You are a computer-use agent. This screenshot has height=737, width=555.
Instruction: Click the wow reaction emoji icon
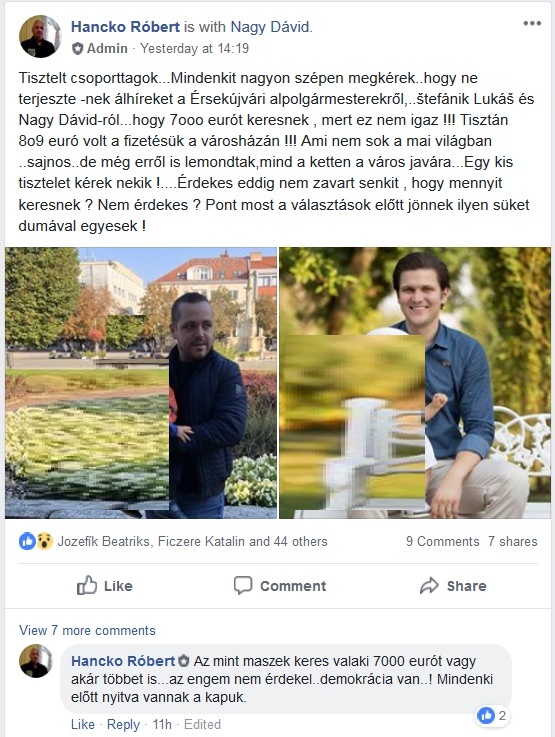44,541
